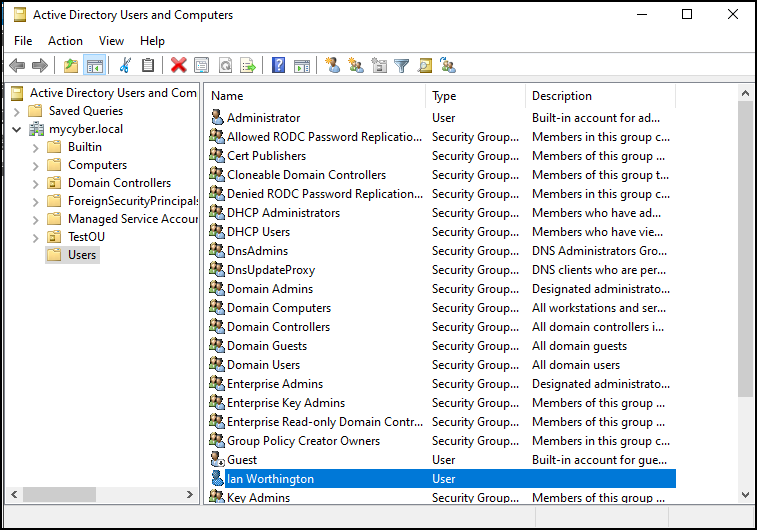Click the Guest user icon in the list
Viewport: 757px width, 530px height.
pos(218,459)
